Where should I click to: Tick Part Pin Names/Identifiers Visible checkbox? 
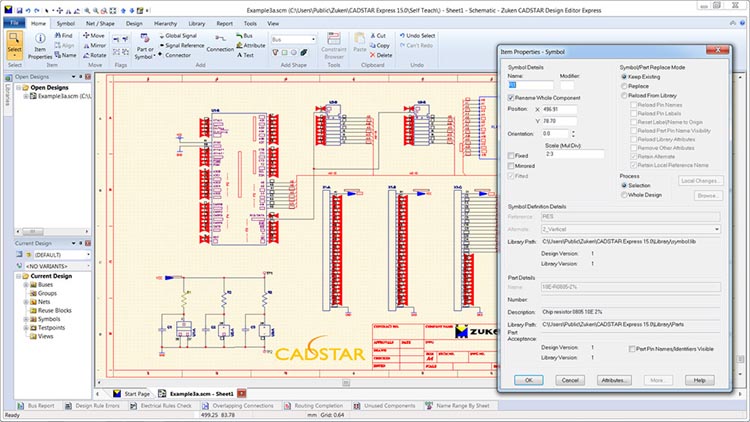pyautogui.click(x=632, y=349)
